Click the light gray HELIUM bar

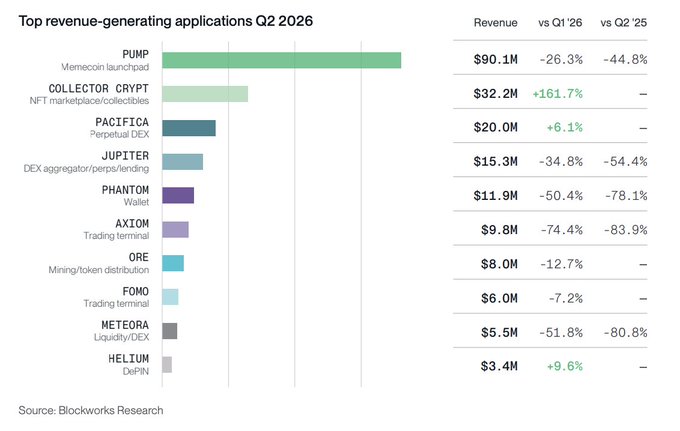[167, 365]
